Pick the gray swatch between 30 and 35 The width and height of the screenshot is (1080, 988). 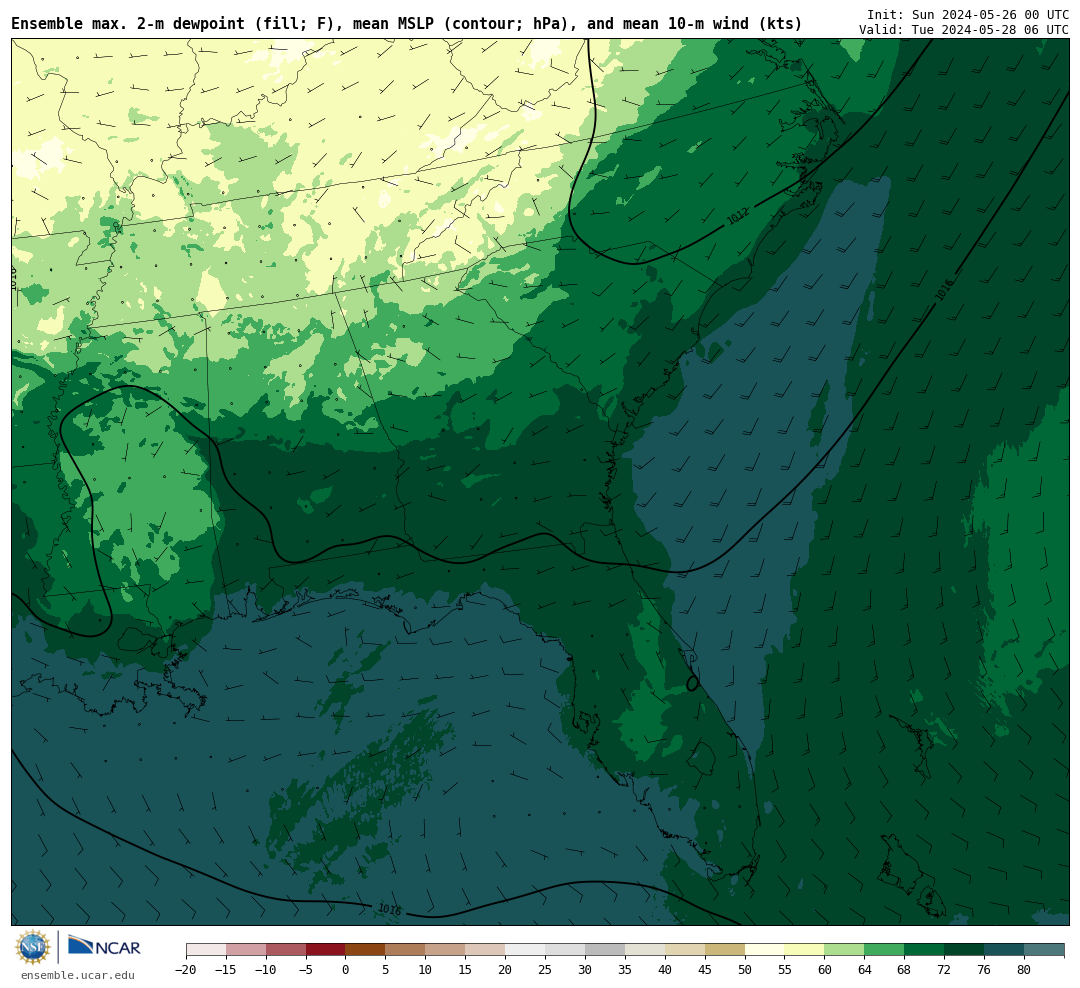point(605,950)
